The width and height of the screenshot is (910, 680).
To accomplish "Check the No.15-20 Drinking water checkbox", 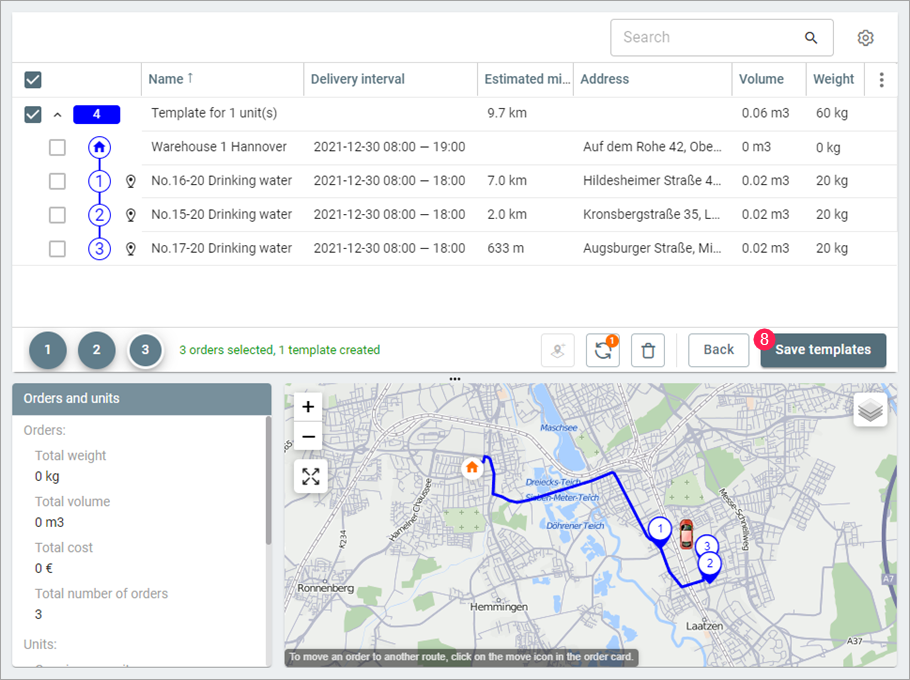I will click(x=57, y=215).
